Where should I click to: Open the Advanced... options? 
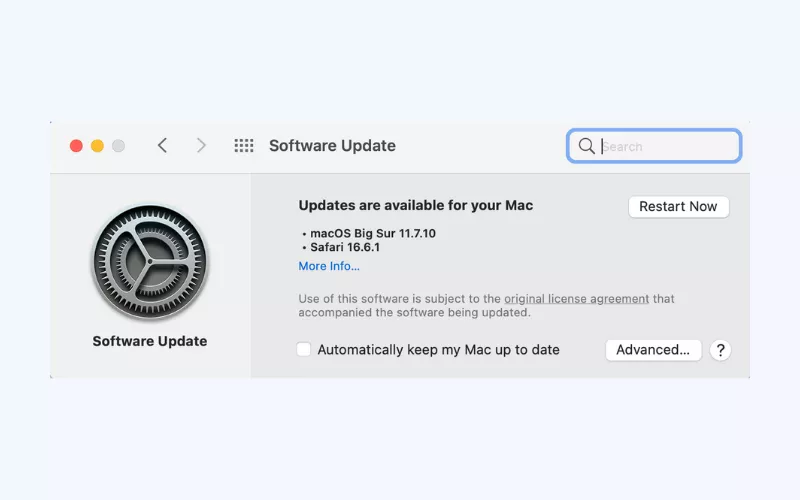(653, 350)
